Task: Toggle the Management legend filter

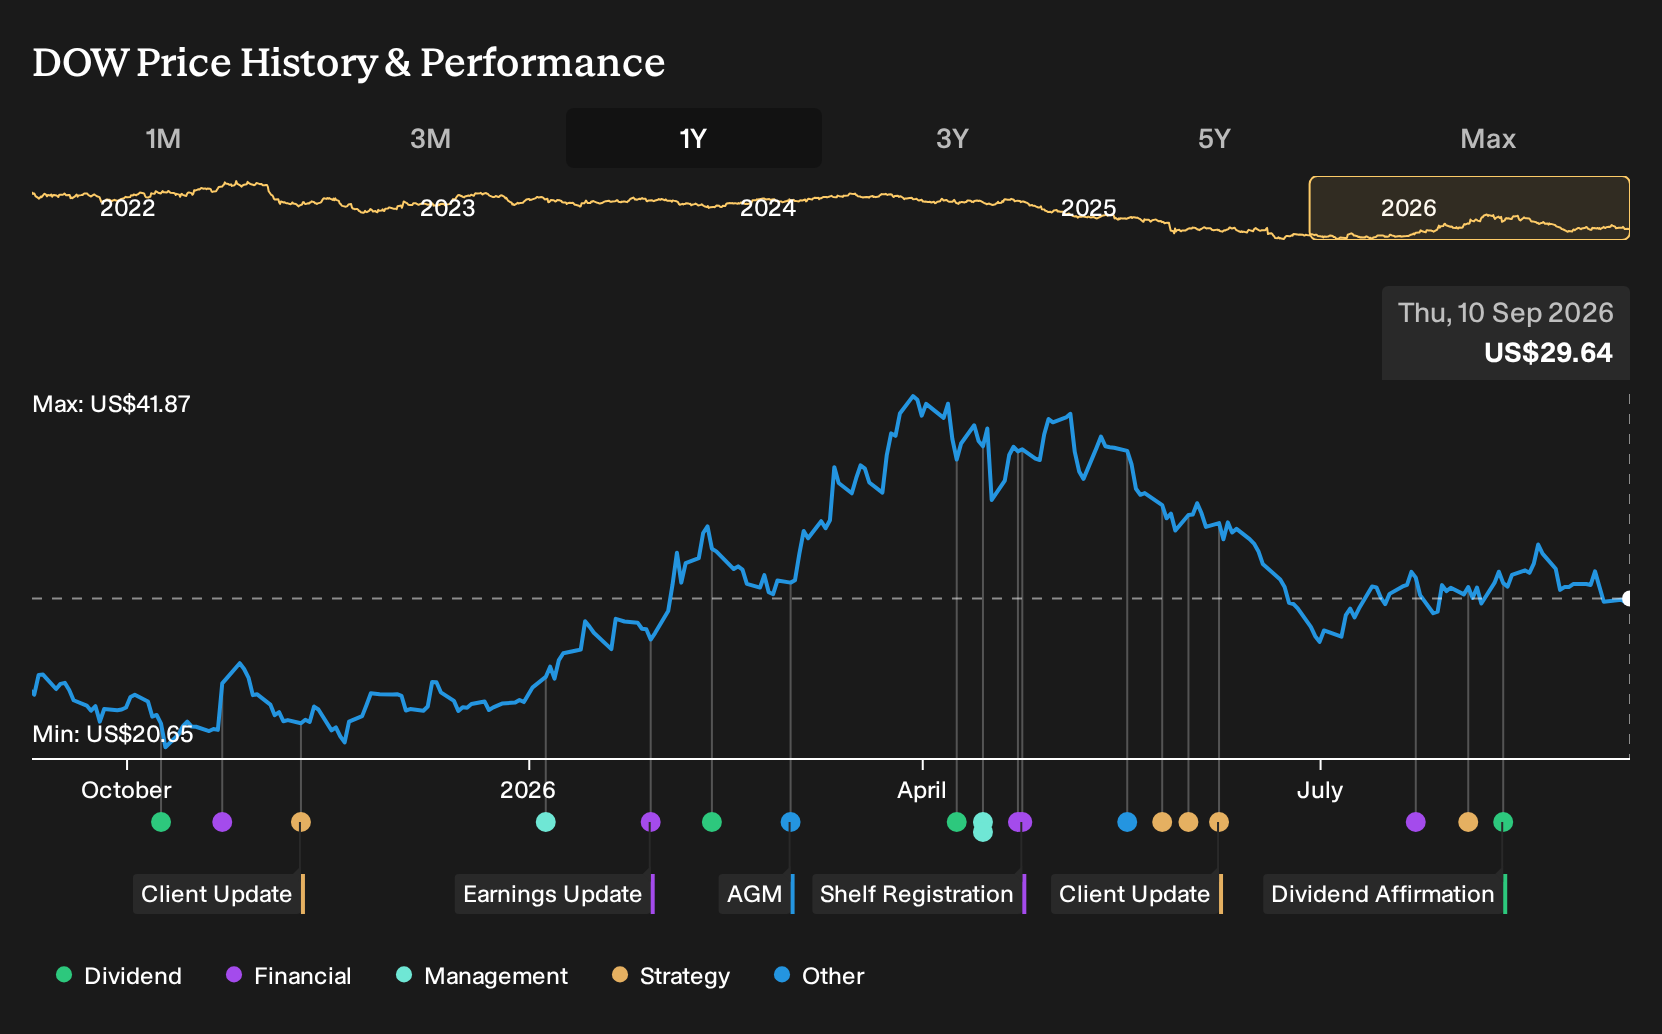Action: (482, 976)
